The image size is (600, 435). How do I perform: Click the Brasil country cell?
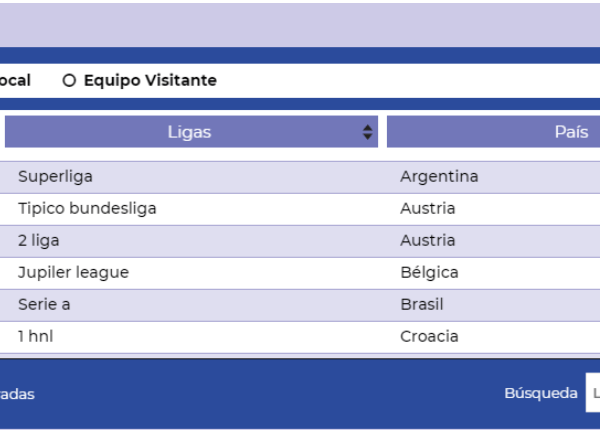(421, 305)
